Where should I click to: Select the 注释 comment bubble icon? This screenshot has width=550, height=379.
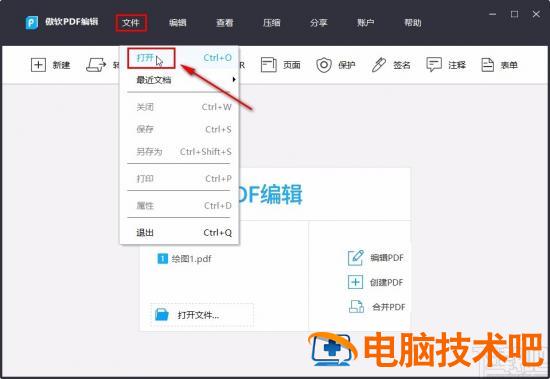[x=434, y=65]
